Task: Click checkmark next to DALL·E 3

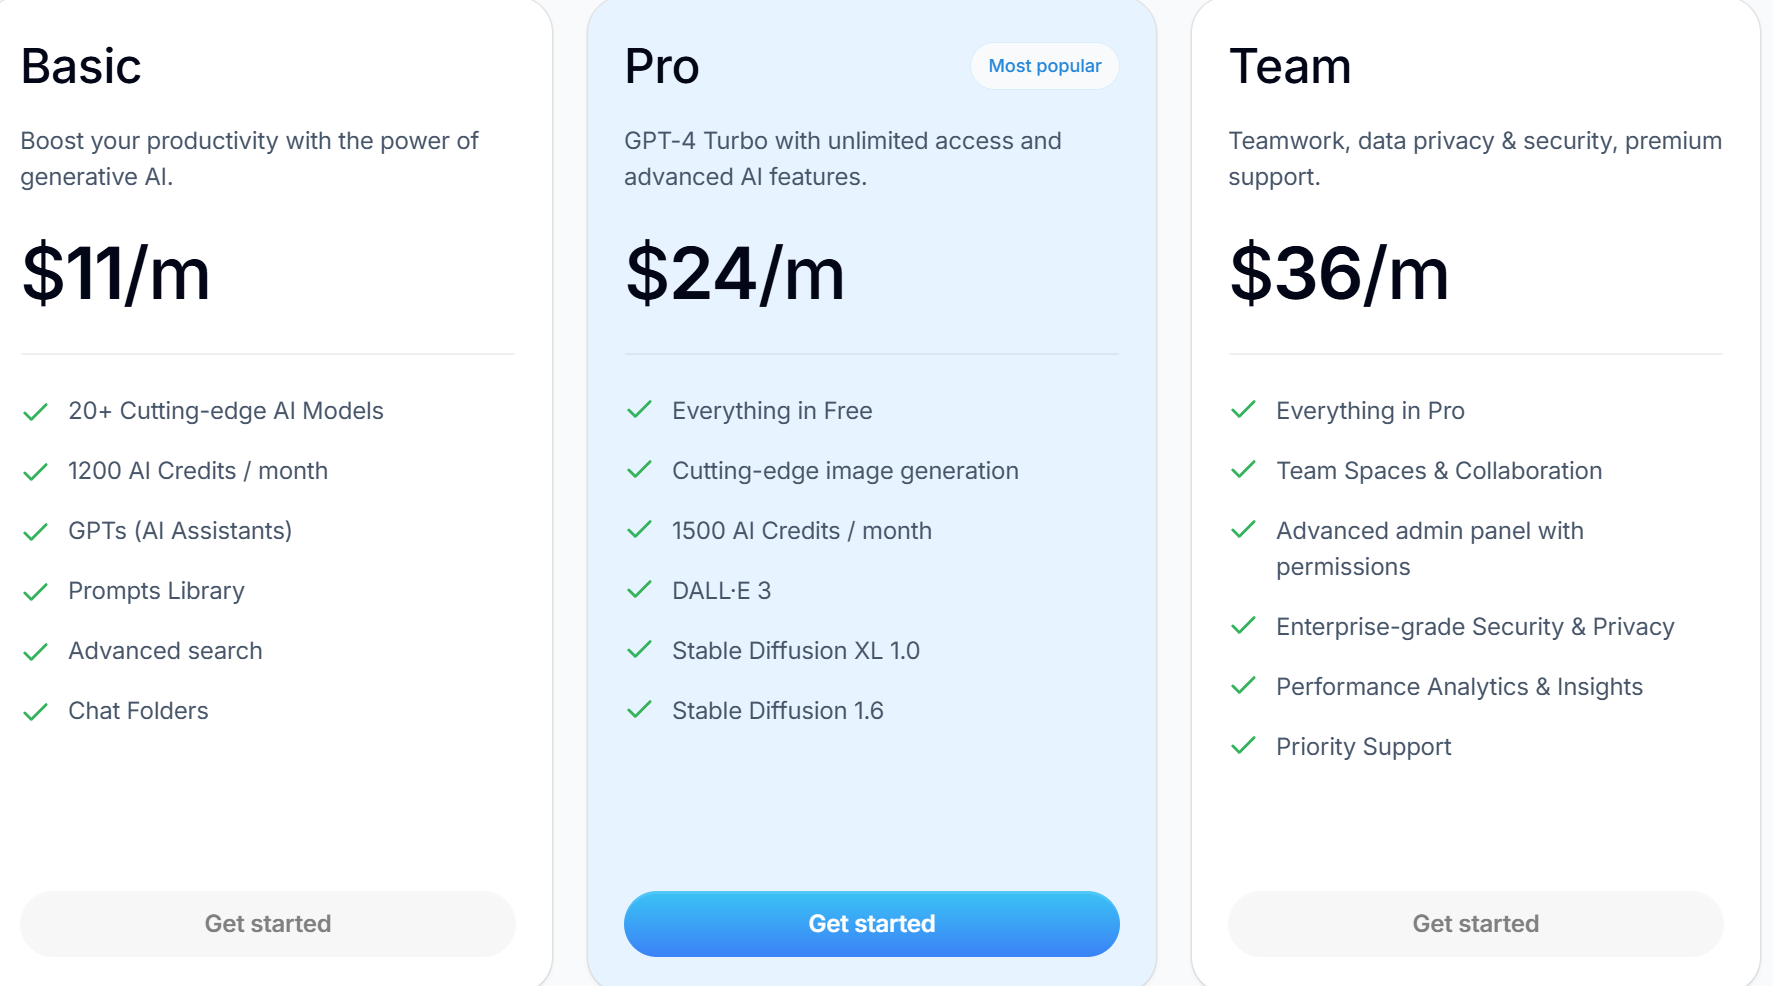Action: click(x=640, y=590)
